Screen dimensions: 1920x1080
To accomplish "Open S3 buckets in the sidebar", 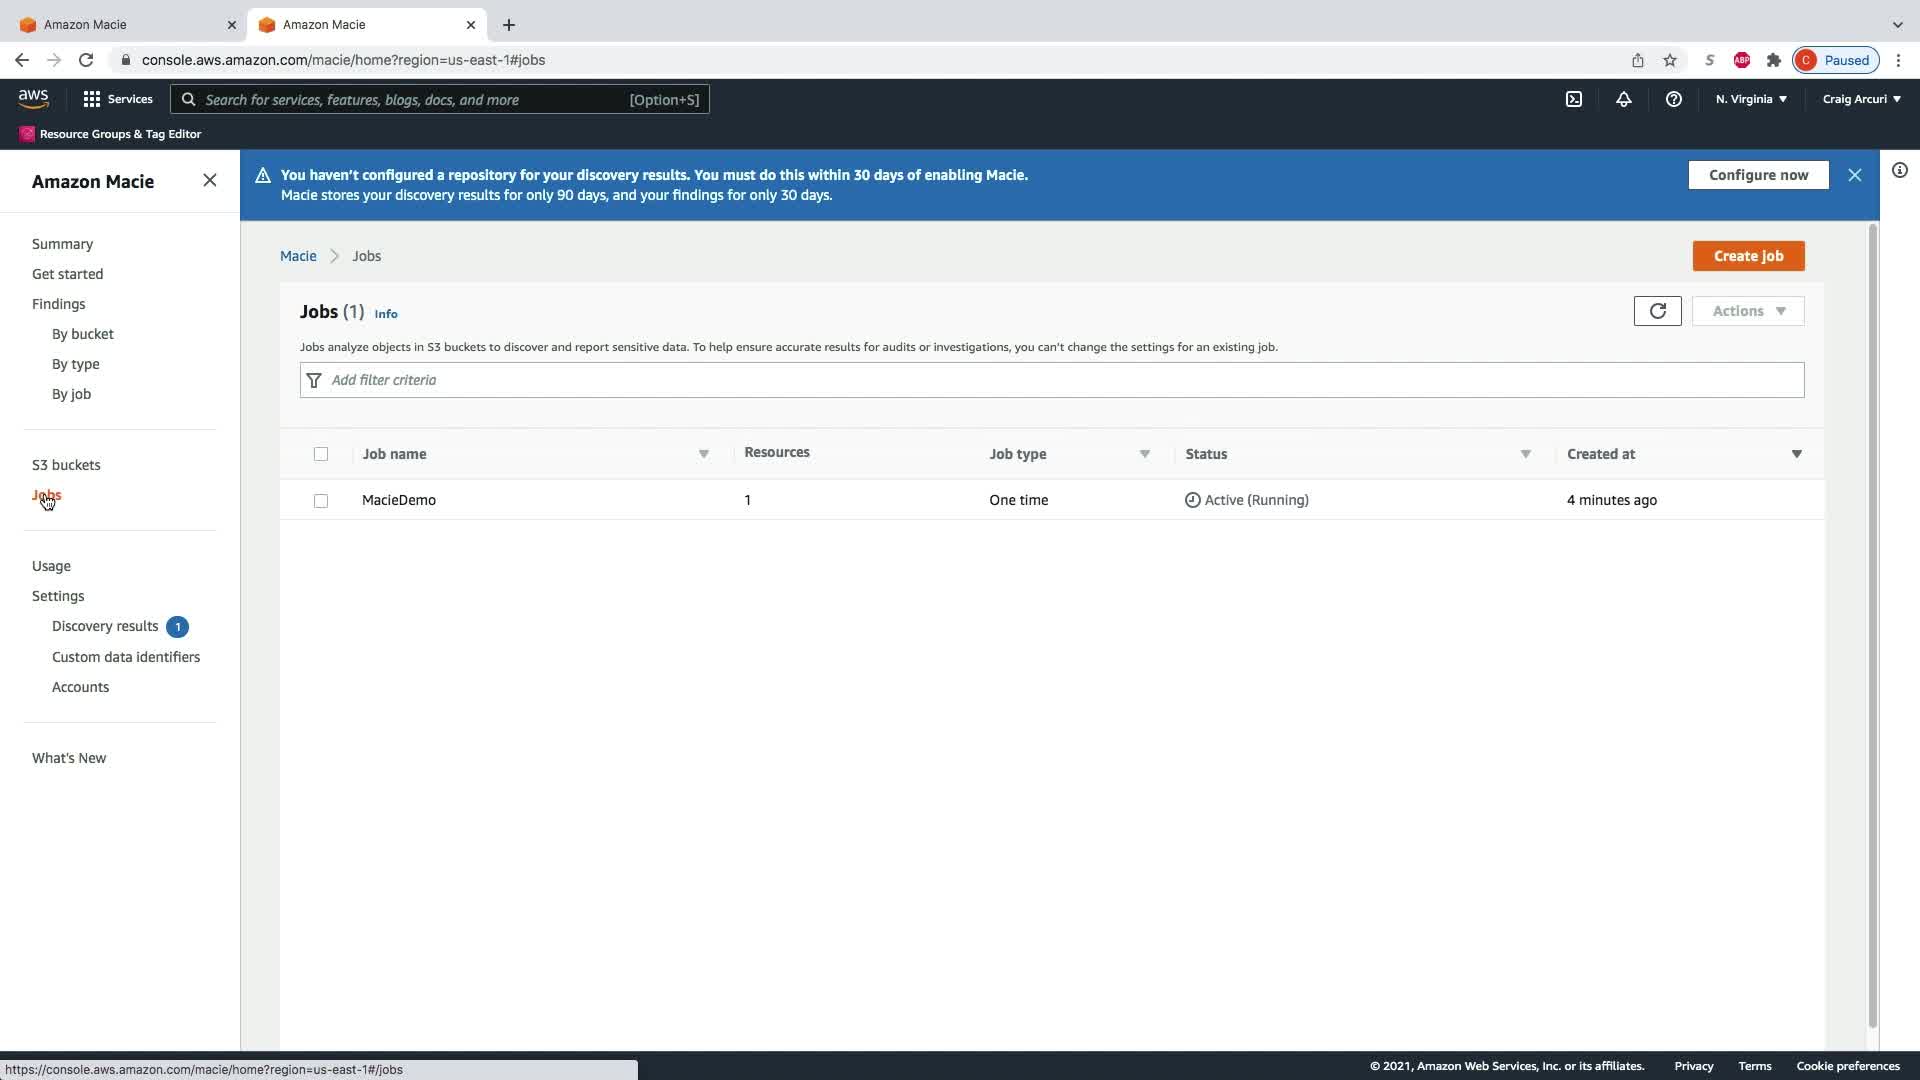I will coord(66,465).
